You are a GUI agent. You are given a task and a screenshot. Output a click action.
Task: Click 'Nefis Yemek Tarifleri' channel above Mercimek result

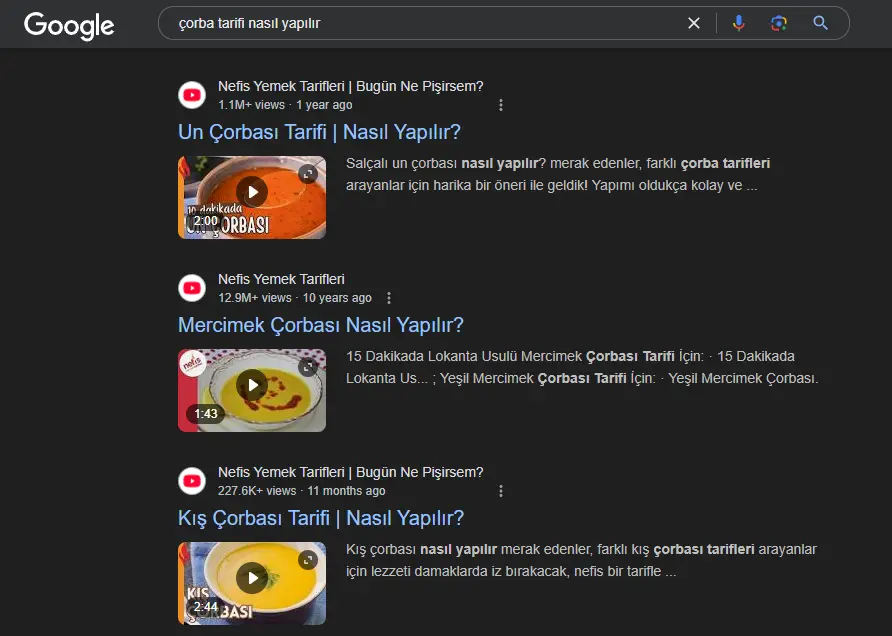(281, 279)
